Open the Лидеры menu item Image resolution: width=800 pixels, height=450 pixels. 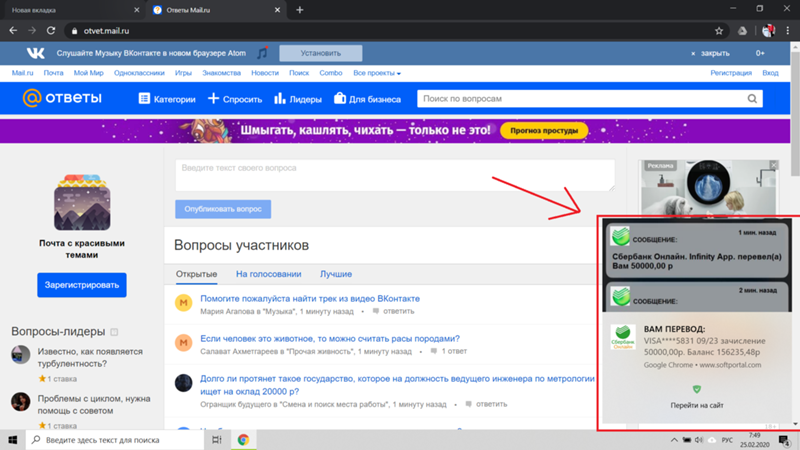point(298,99)
